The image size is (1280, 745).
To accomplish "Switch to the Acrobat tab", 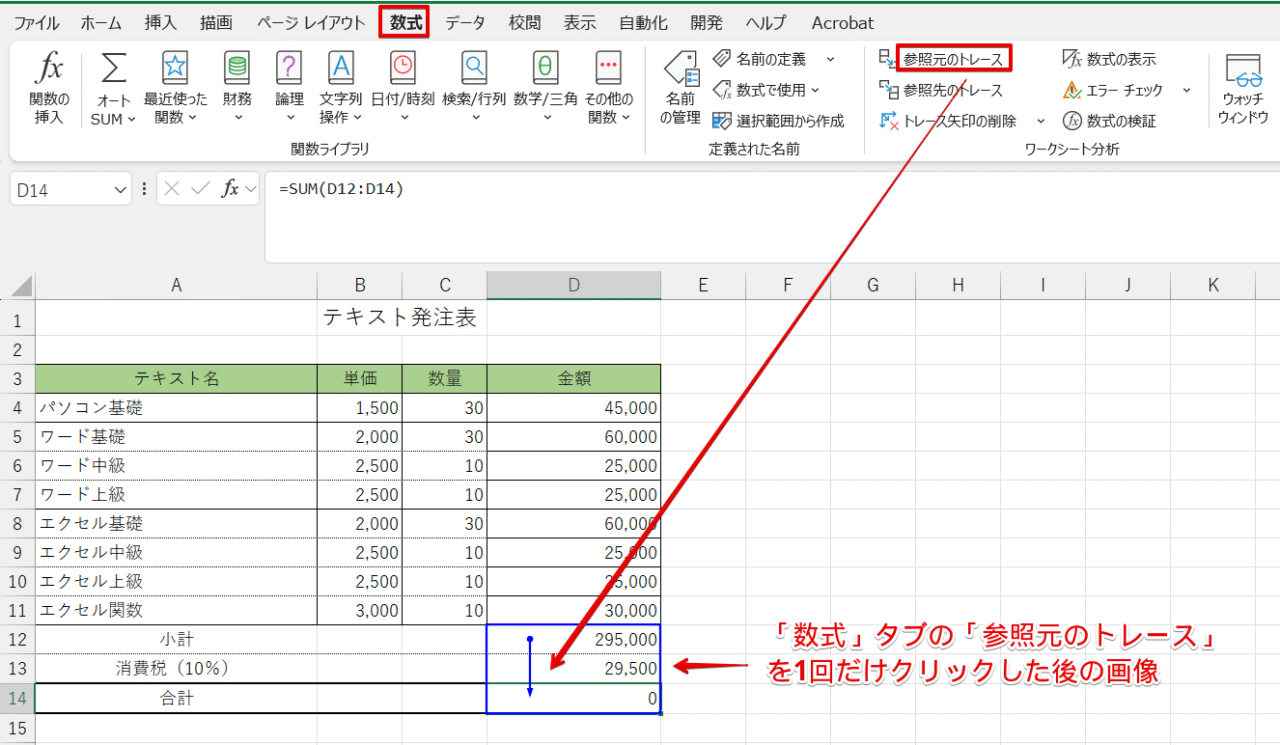I will click(842, 22).
